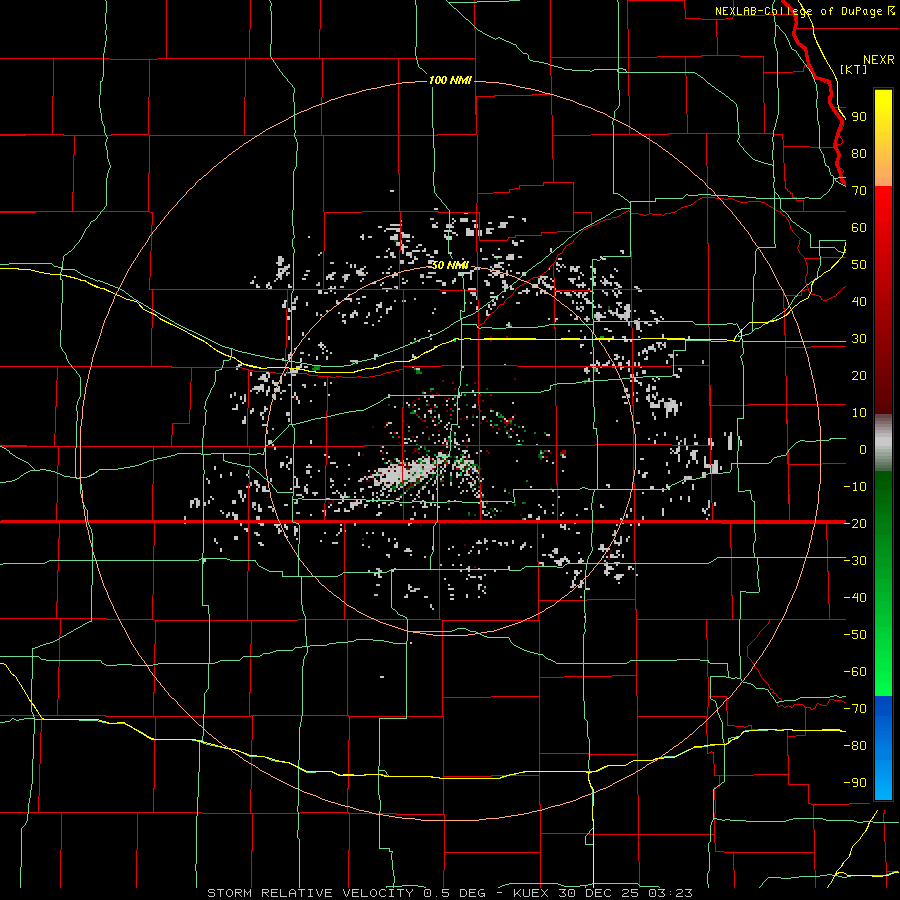
Task: Click the NEXLAB-College of DuPage credit text
Action: point(805,11)
